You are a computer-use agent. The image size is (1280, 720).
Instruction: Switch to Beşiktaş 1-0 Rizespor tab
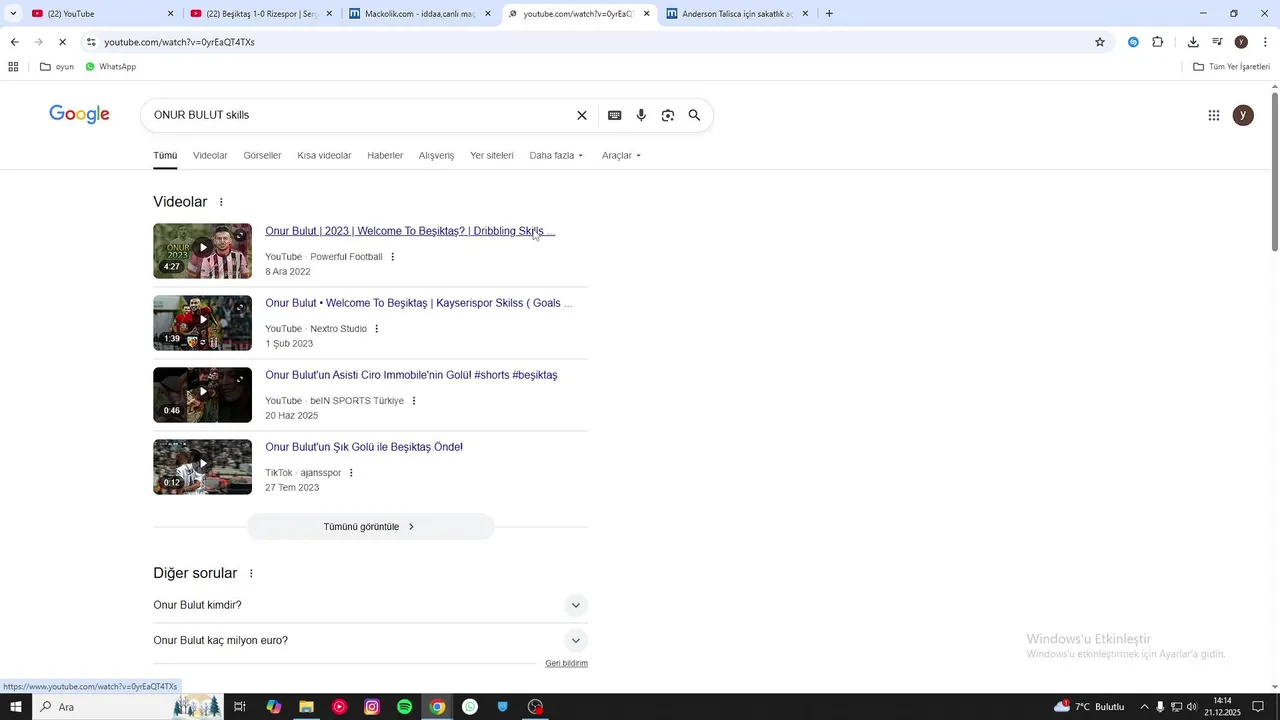coord(262,14)
